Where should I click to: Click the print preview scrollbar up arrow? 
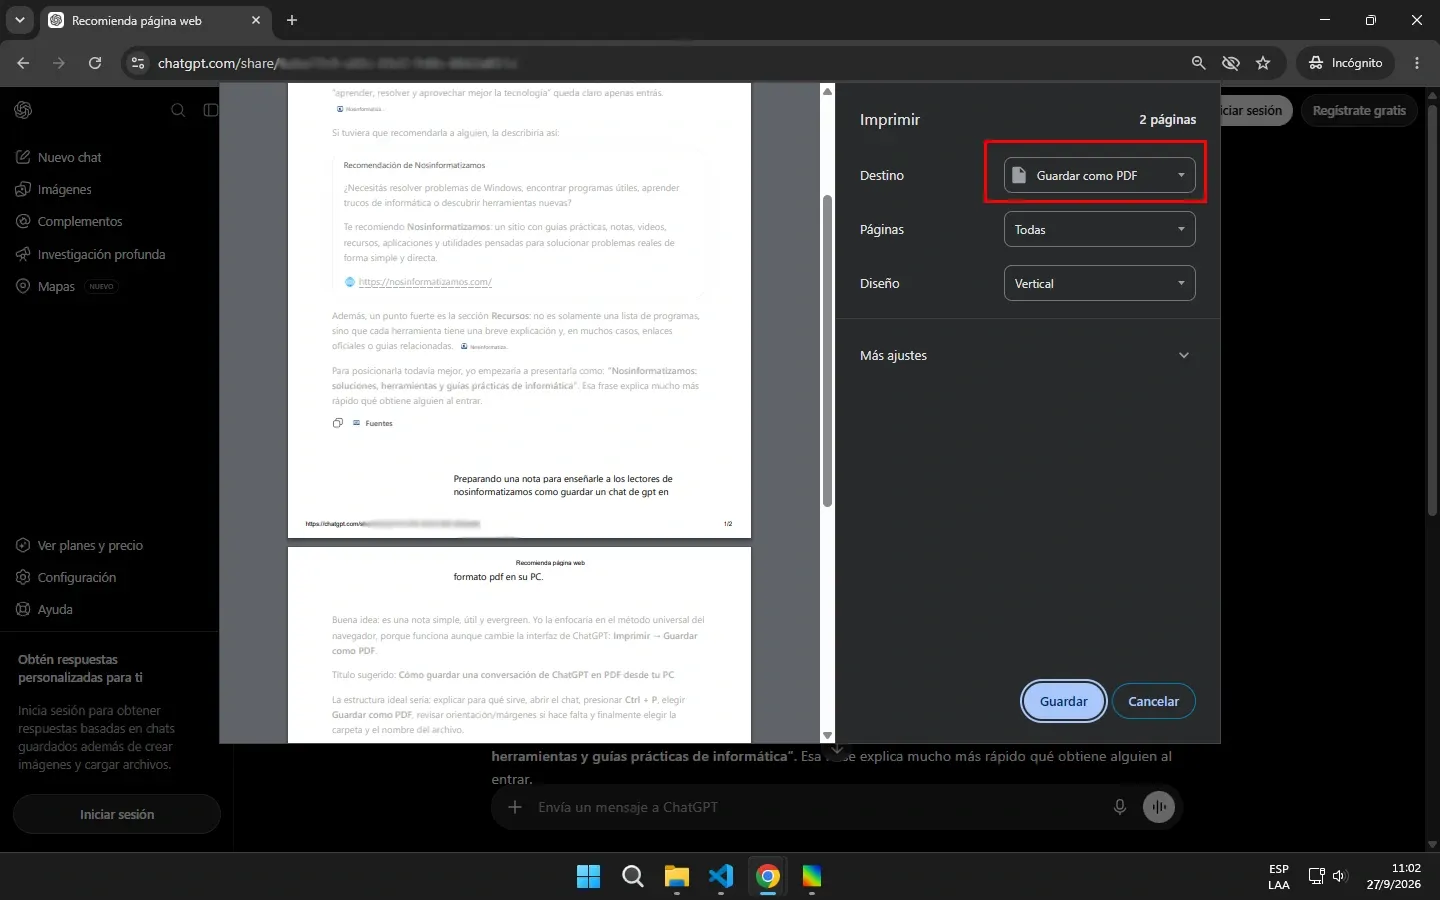(x=827, y=91)
